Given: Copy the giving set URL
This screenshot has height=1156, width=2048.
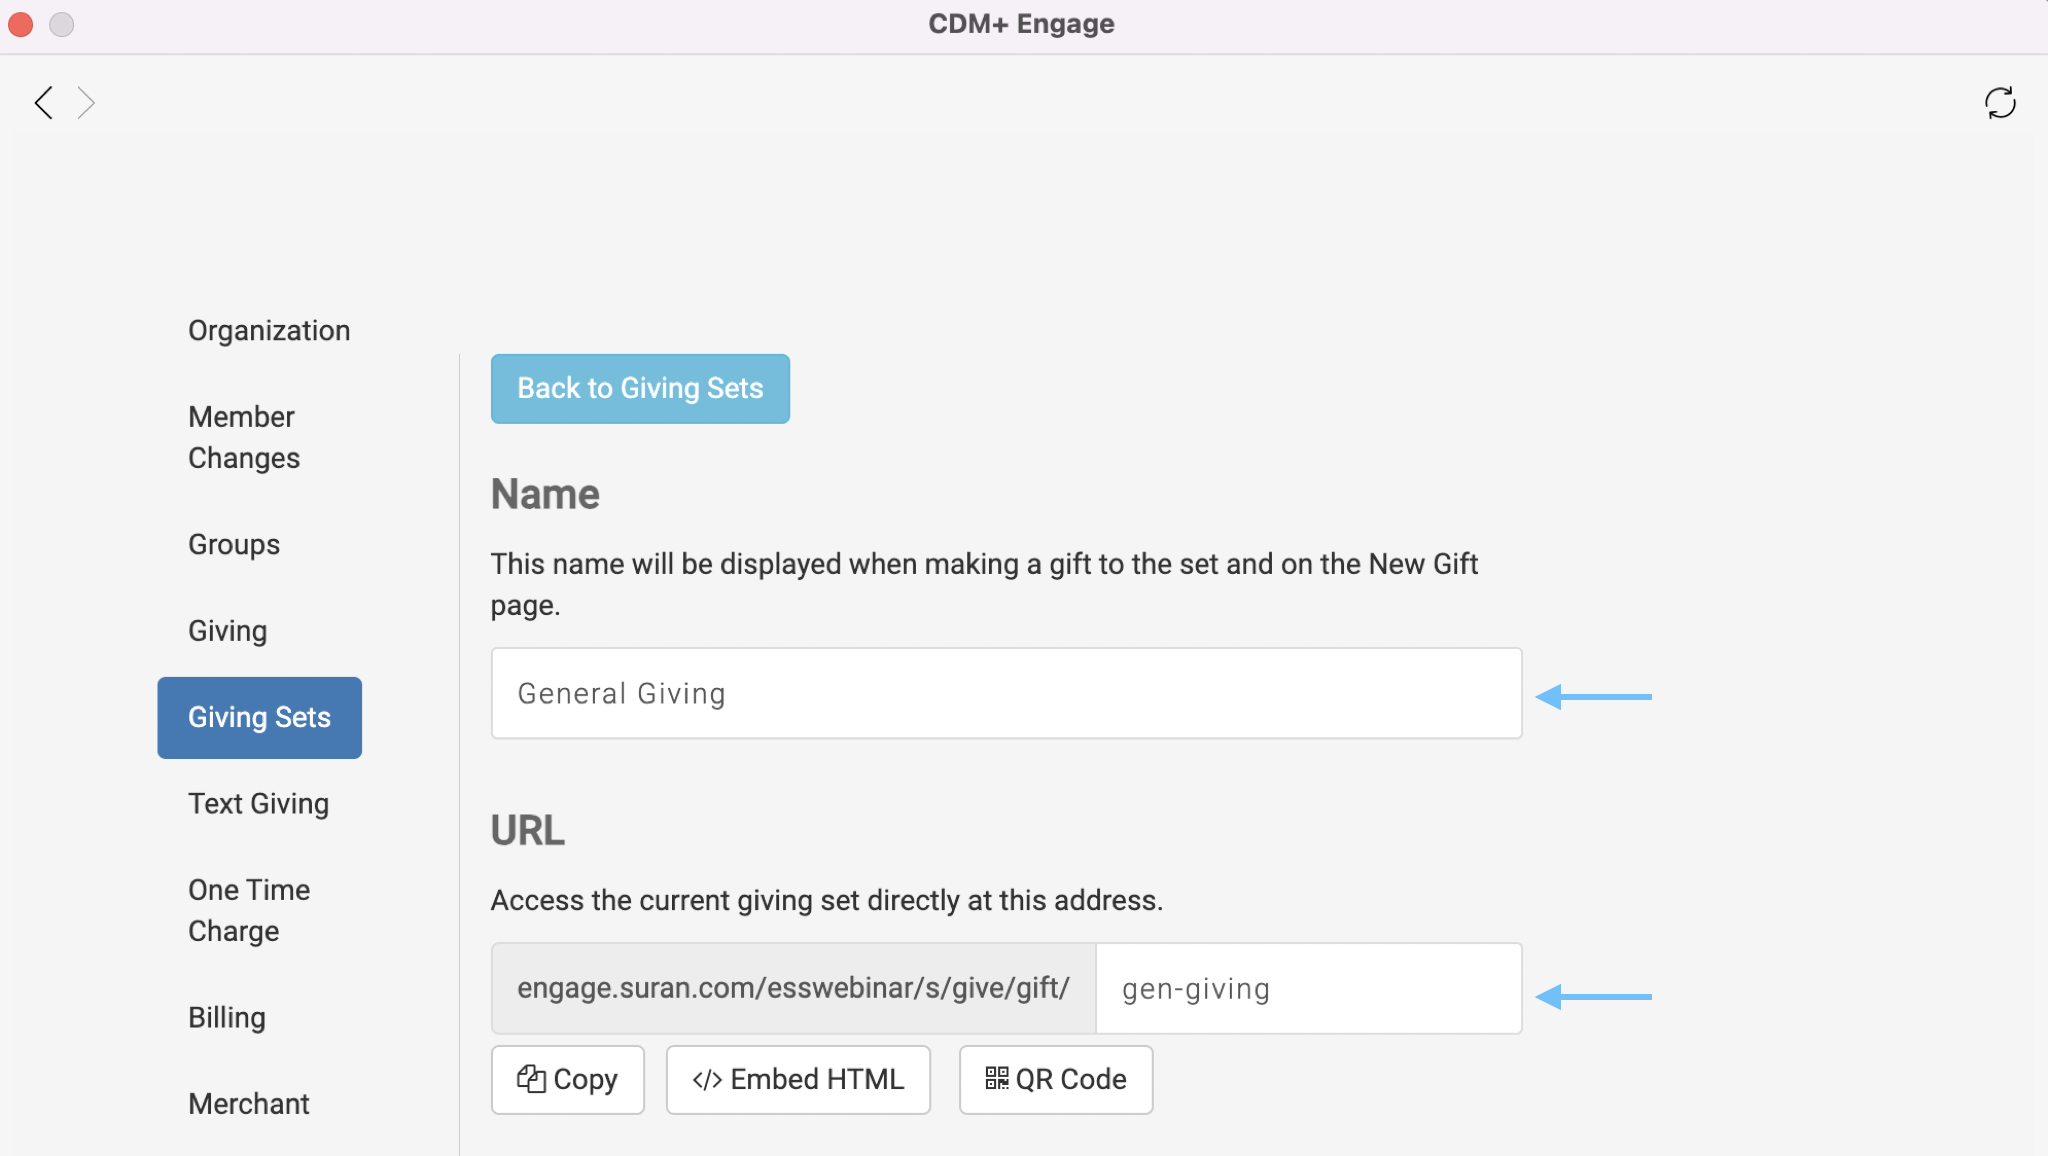Looking at the screenshot, I should point(567,1080).
